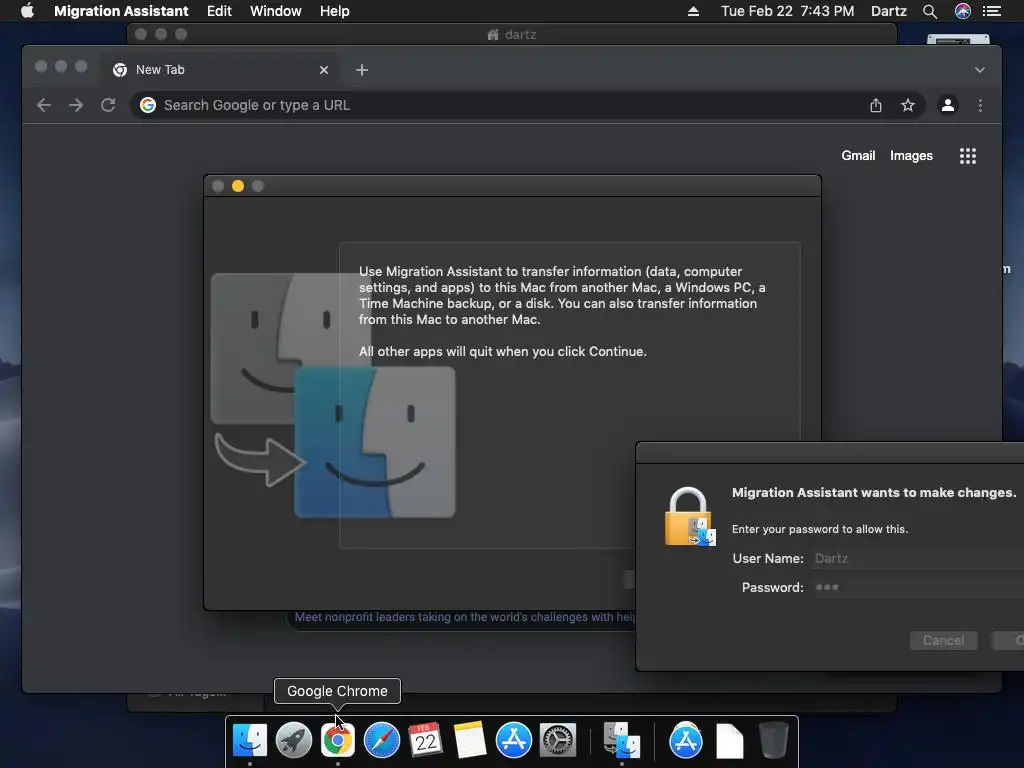Launch Launchpad rocket icon in Dock
The height and width of the screenshot is (768, 1024).
[293, 741]
